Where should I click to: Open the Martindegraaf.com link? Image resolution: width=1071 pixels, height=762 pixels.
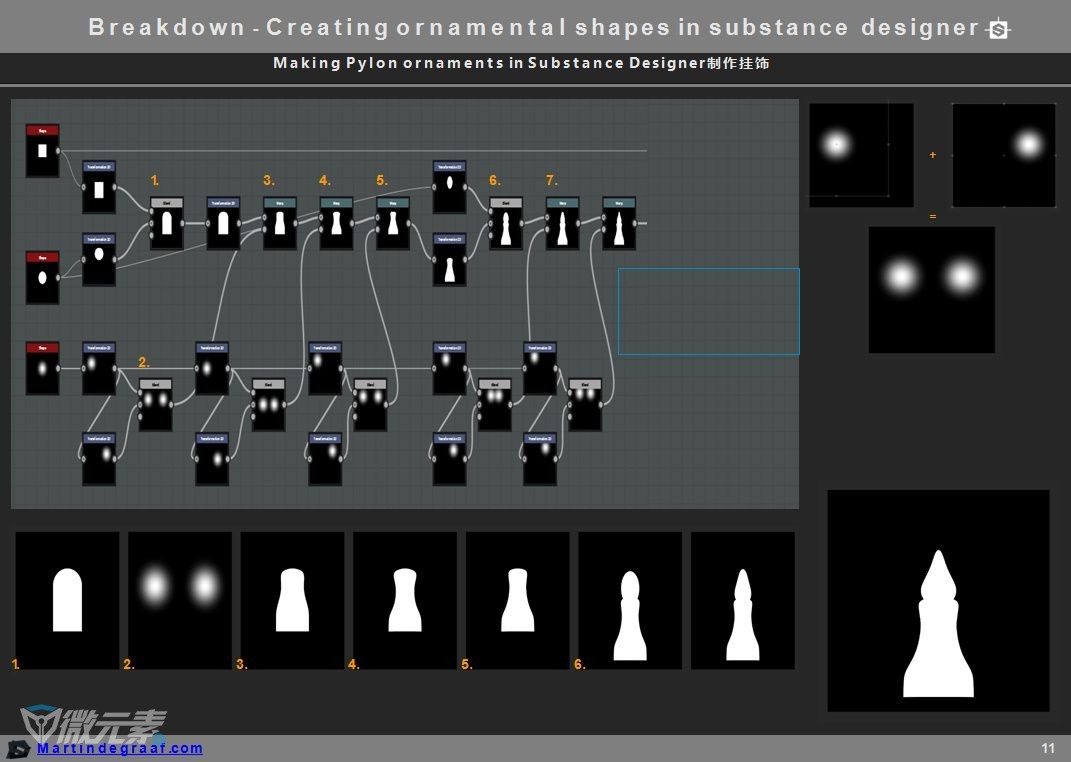point(120,748)
